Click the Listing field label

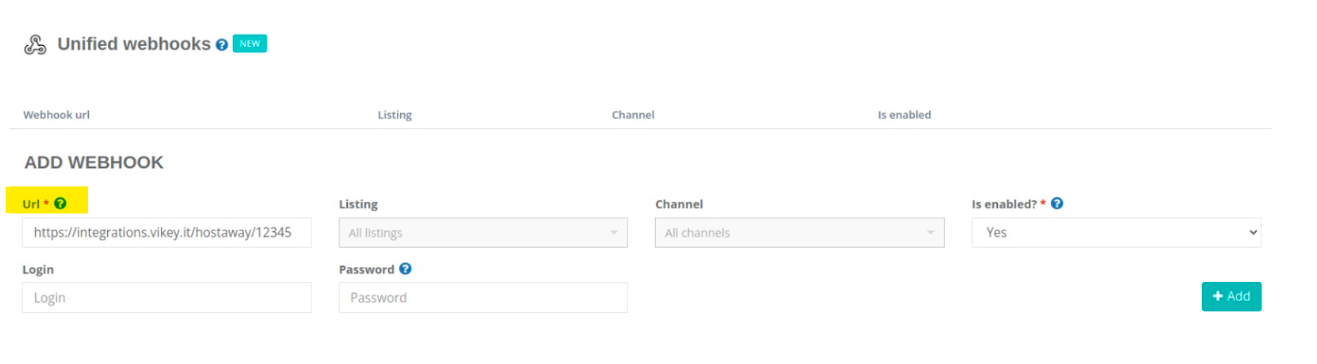358,204
